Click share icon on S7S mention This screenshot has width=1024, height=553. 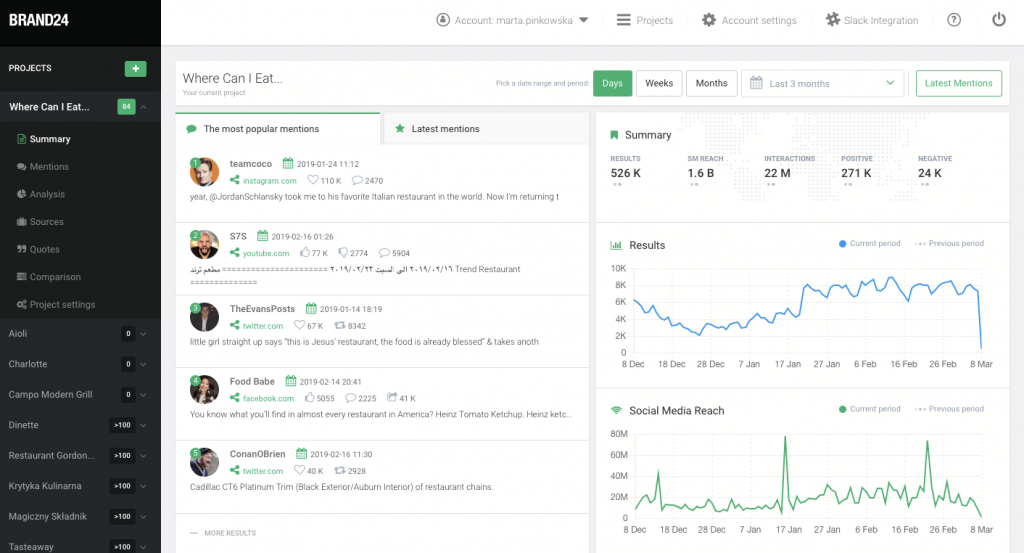click(234, 253)
